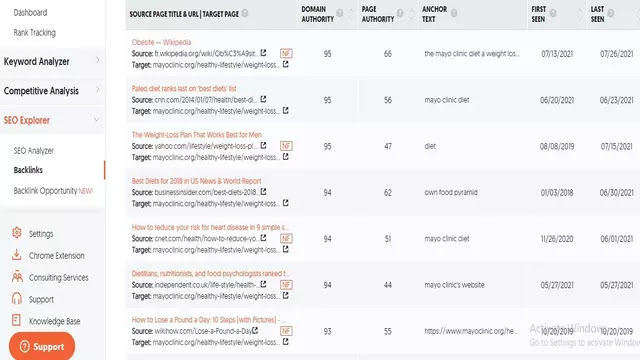This screenshot has height=360, width=640.
Task: Click the Support headphones icon
Action: click(17, 298)
